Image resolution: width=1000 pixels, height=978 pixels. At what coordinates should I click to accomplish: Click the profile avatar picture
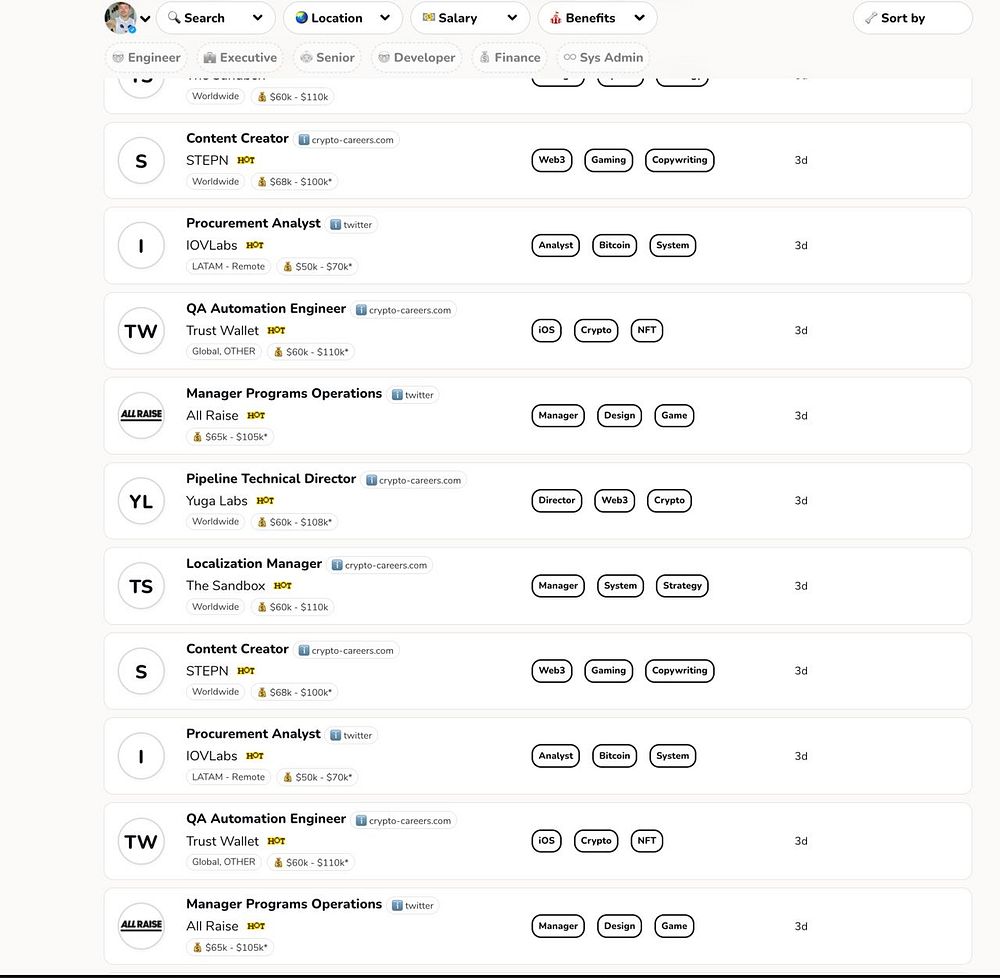coord(120,17)
